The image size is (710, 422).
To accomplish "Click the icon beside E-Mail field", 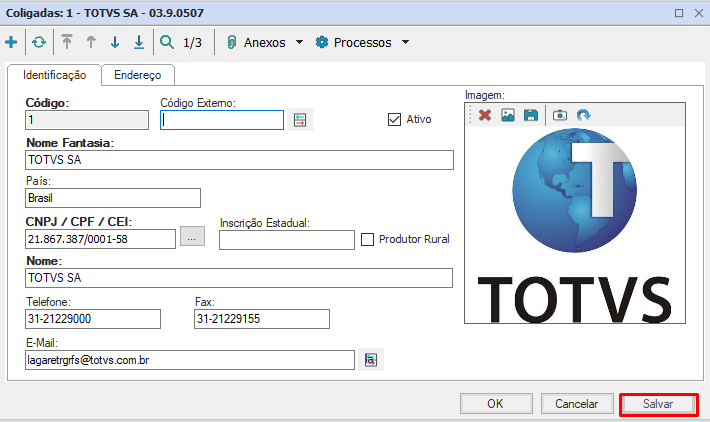I will tap(371, 360).
